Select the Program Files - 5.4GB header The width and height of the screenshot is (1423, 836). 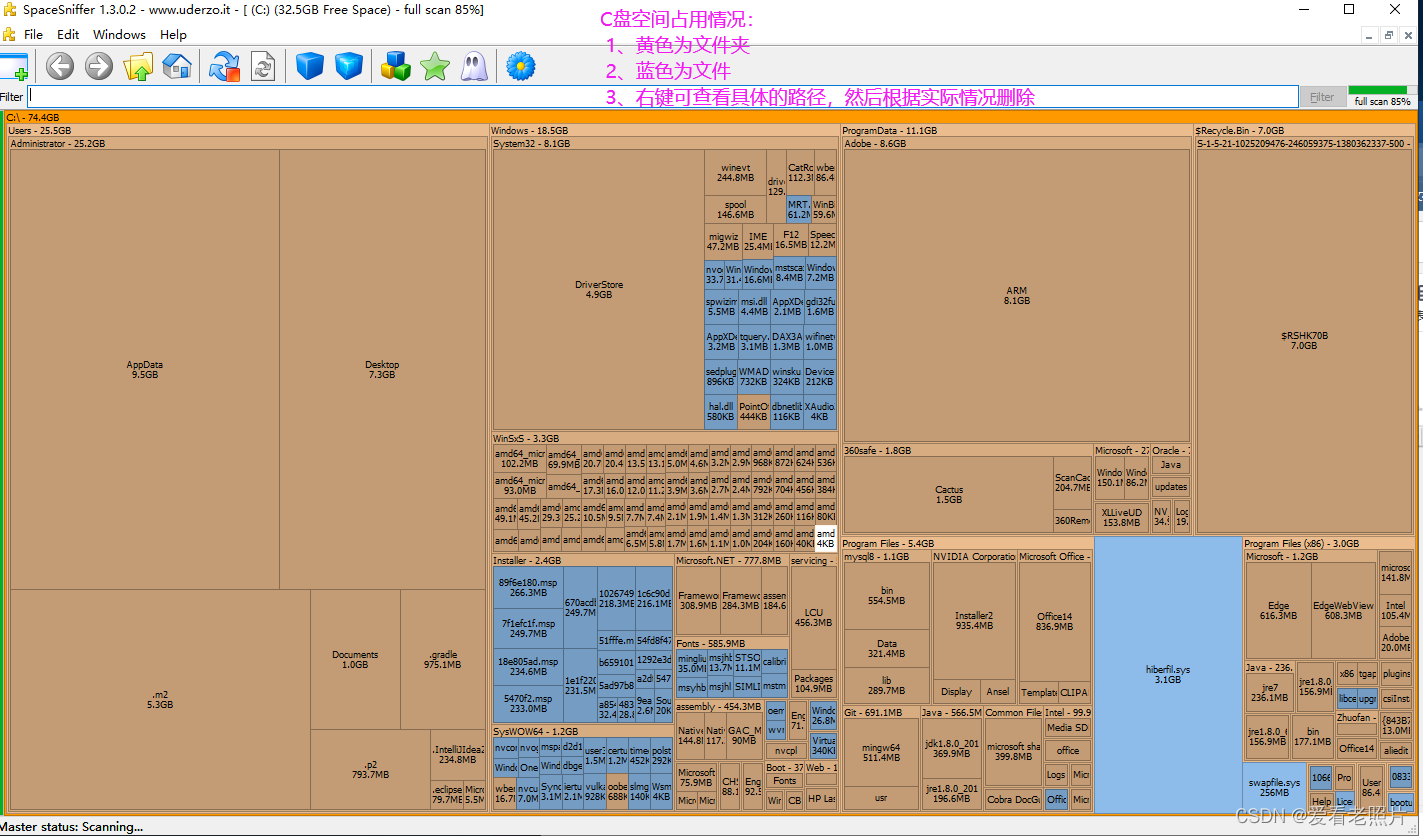click(x=967, y=544)
